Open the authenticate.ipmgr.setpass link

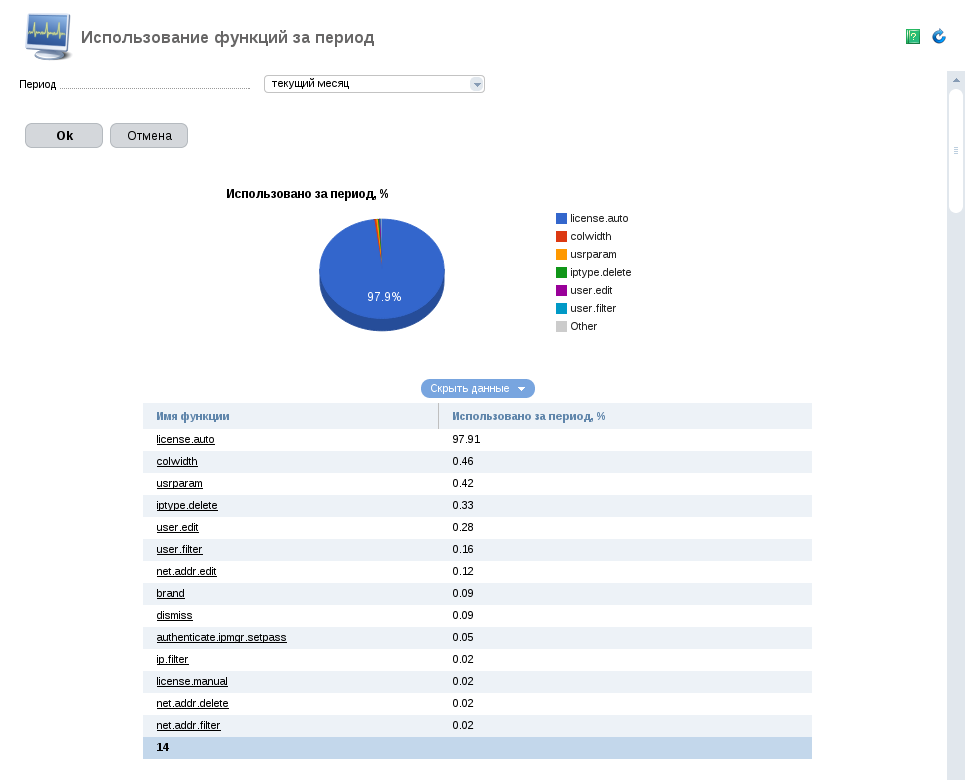(x=221, y=638)
